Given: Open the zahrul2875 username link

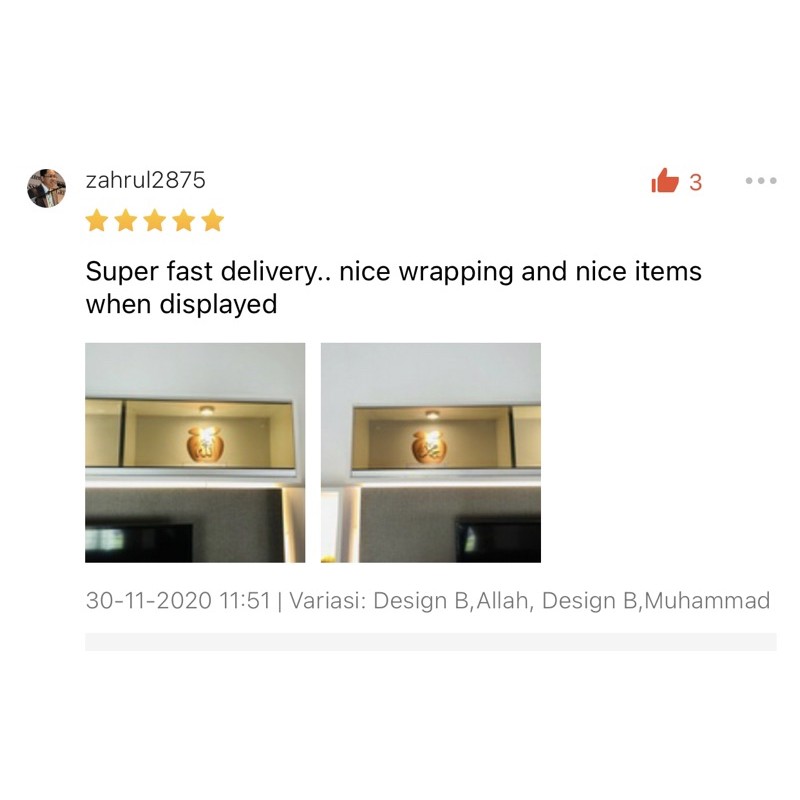Looking at the screenshot, I should [145, 180].
